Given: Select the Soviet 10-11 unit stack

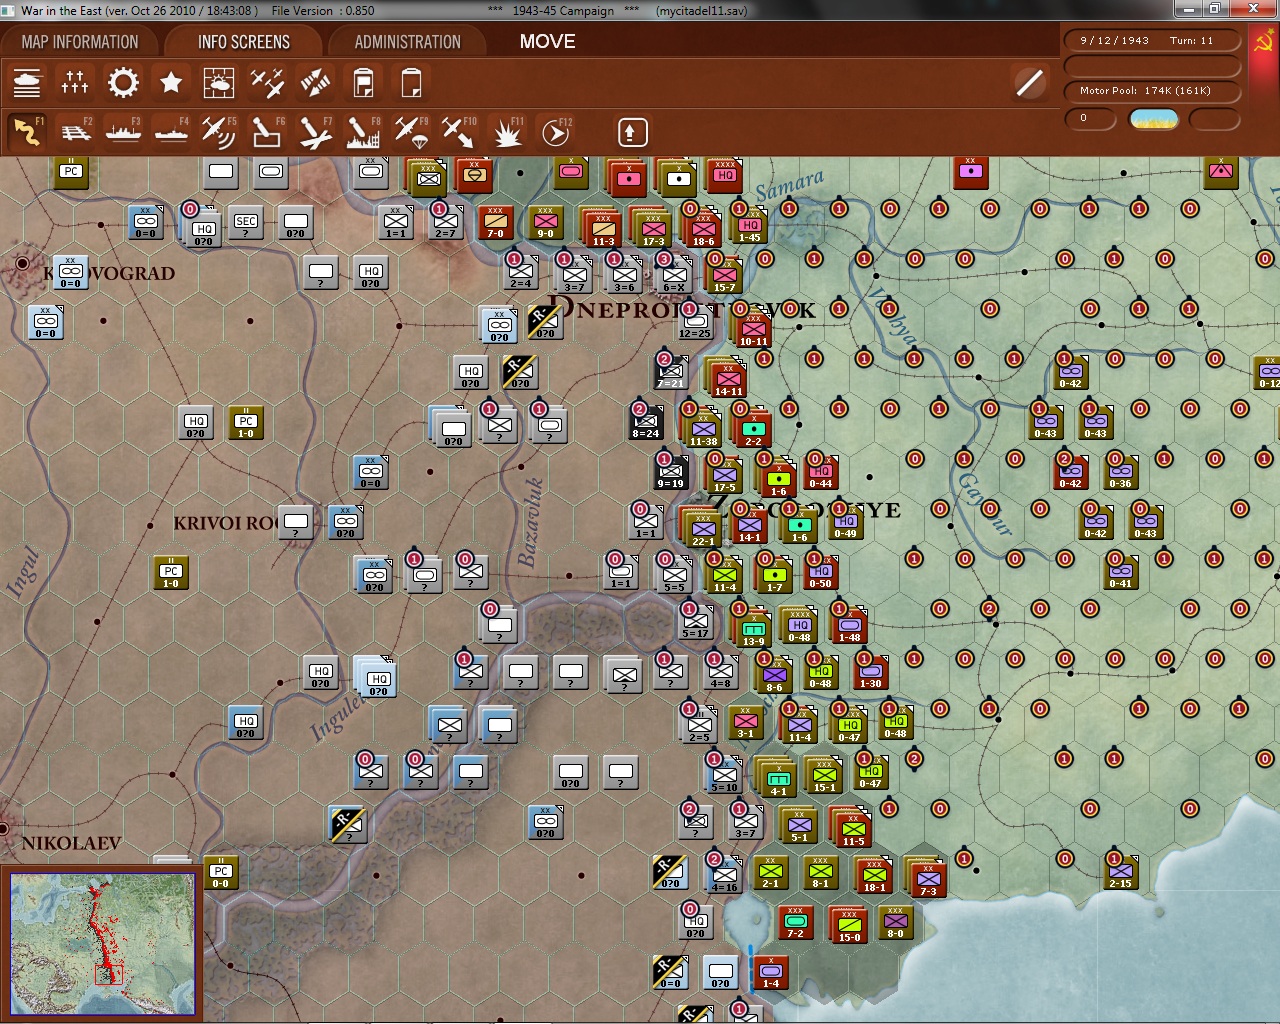Looking at the screenshot, I should [753, 328].
